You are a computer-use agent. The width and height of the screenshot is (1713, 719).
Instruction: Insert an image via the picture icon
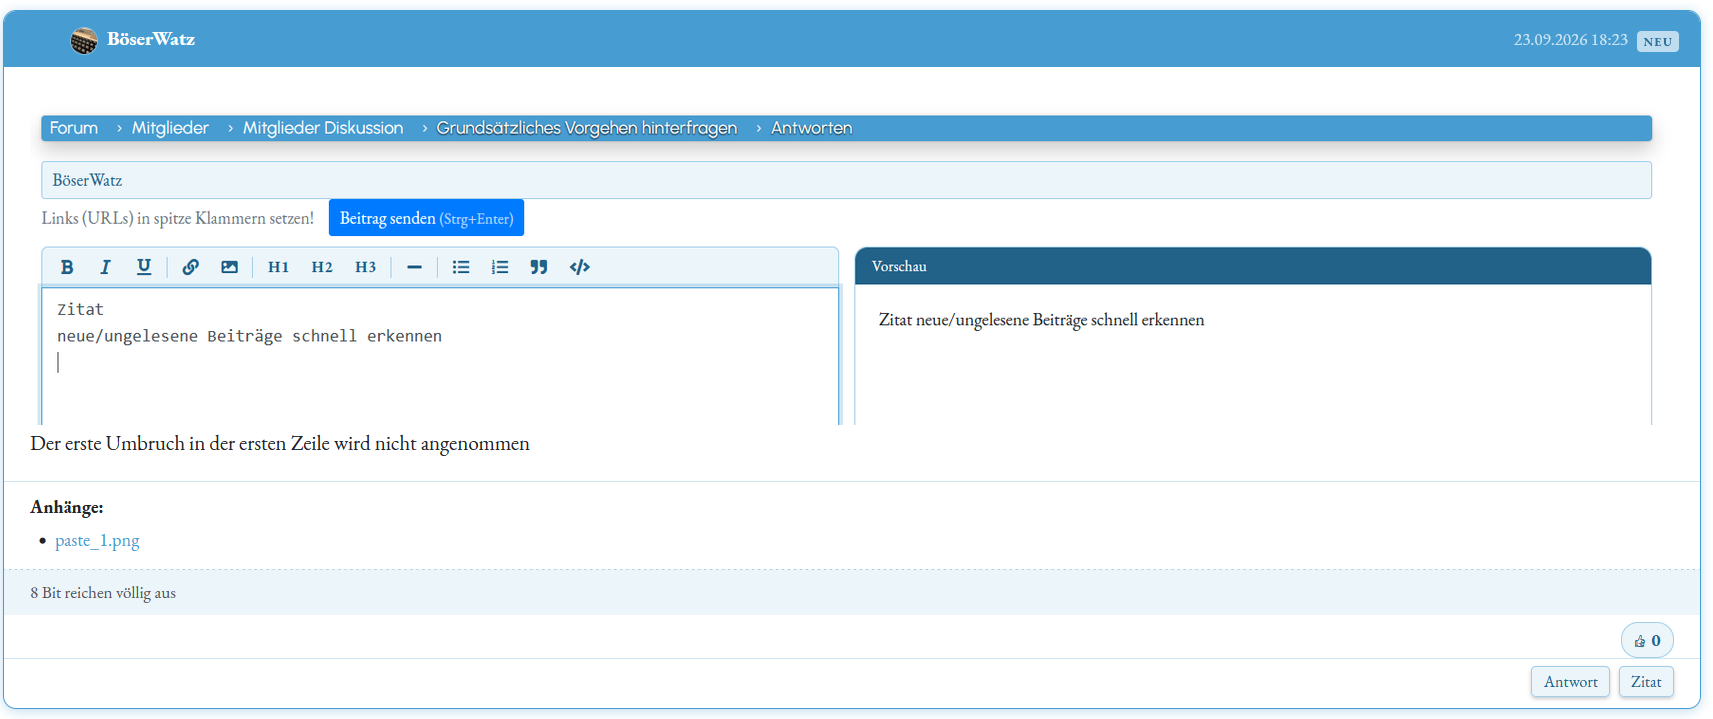(x=230, y=267)
